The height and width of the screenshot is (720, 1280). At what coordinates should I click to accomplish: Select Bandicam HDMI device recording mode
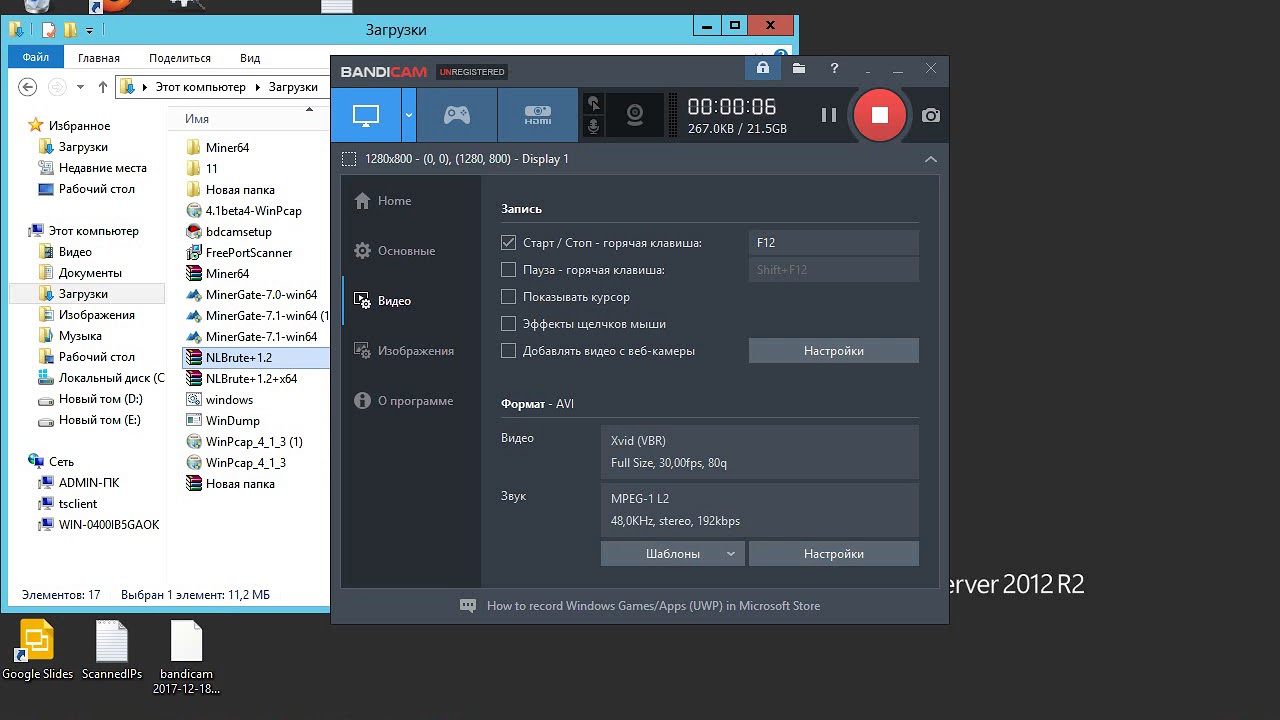point(538,115)
